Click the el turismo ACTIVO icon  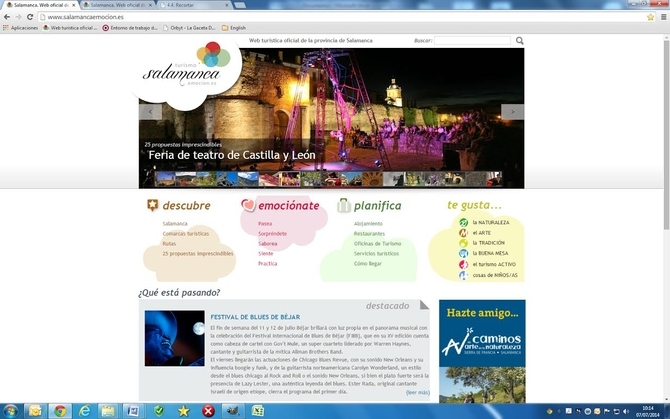463,265
